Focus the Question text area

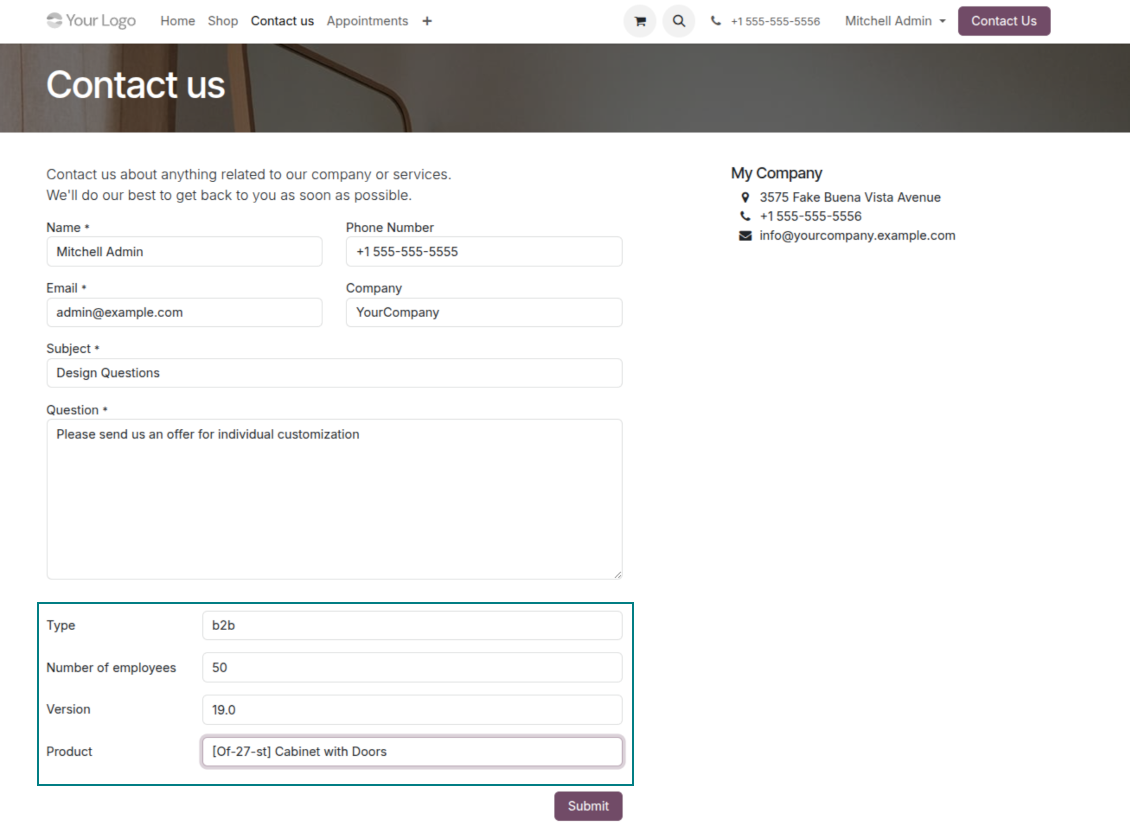click(334, 498)
